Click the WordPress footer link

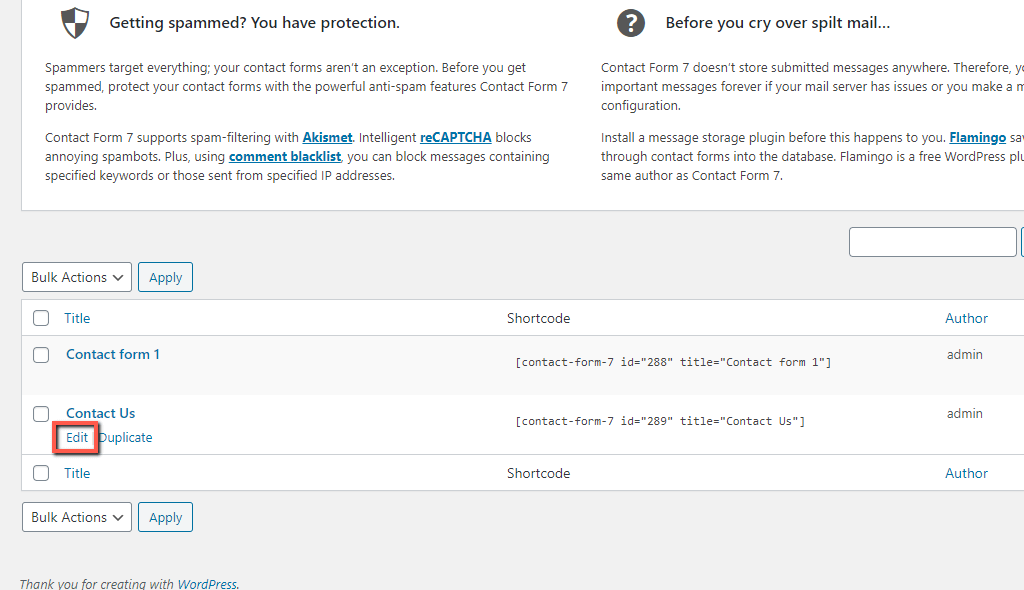point(207,583)
